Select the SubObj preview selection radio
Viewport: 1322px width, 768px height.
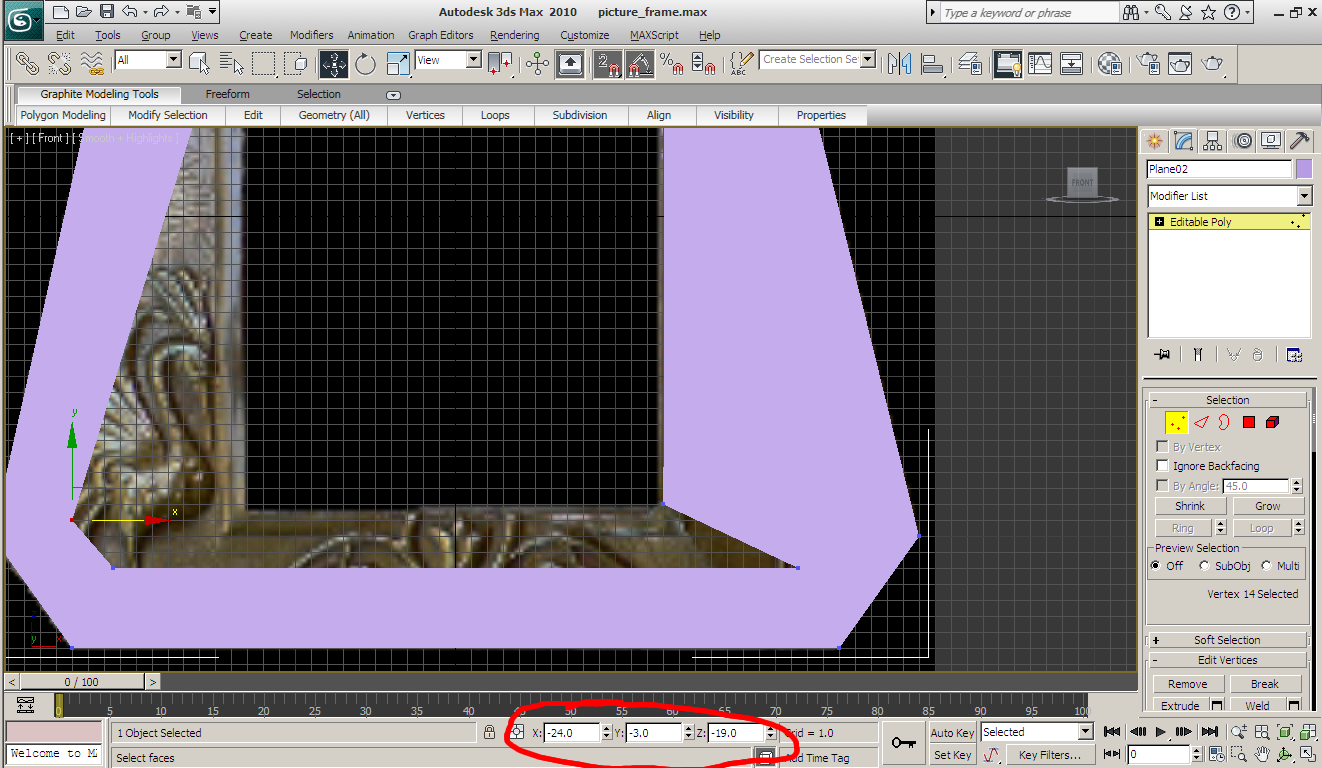1204,566
